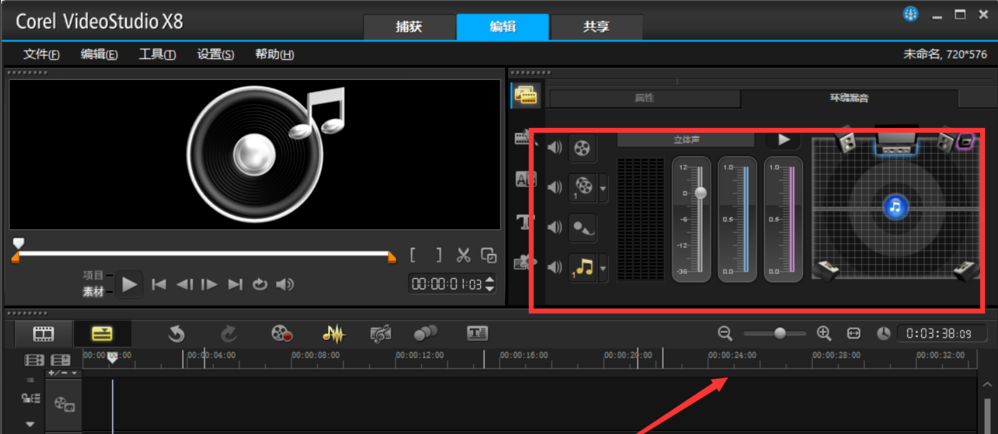The width and height of the screenshot is (998, 434).
Task: Open the Subtitle Editor toolbar icon
Action: (x=477, y=333)
